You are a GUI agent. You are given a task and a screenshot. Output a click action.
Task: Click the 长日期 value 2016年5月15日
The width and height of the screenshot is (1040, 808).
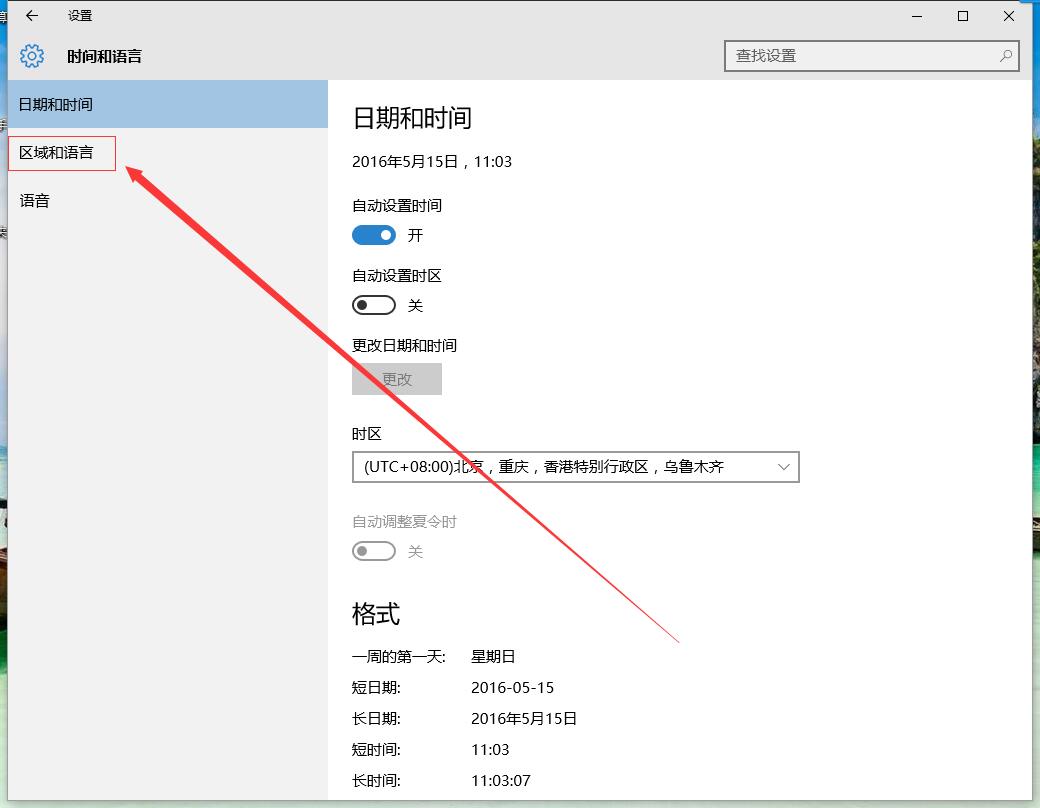[523, 718]
